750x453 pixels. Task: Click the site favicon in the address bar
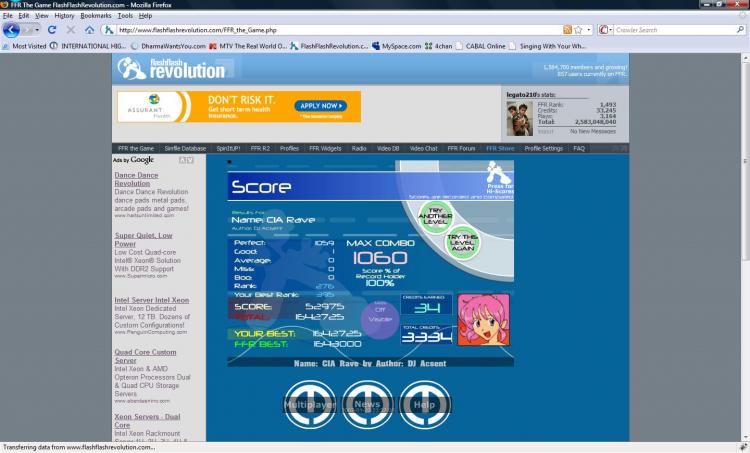pyautogui.click(x=109, y=30)
